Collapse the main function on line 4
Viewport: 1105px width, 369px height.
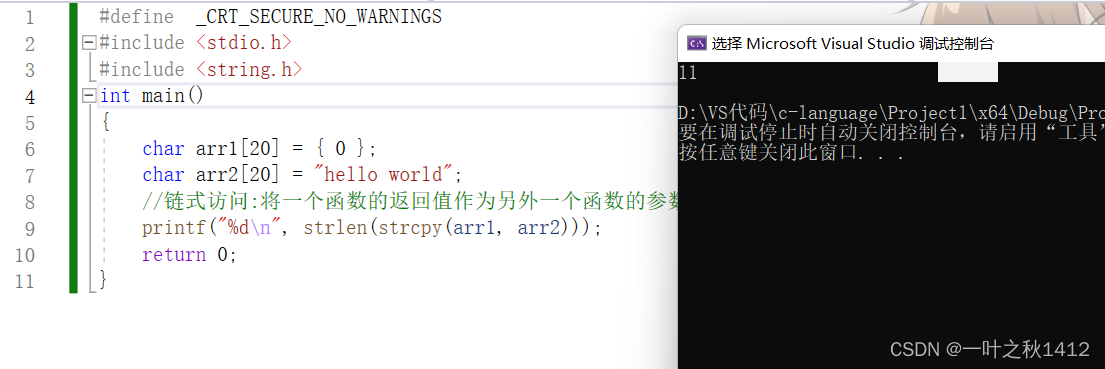89,95
